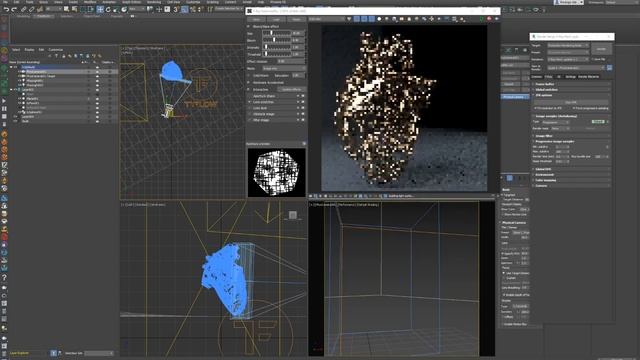Activate the Select and Place tool
640x360 pixels.
[124, 9]
